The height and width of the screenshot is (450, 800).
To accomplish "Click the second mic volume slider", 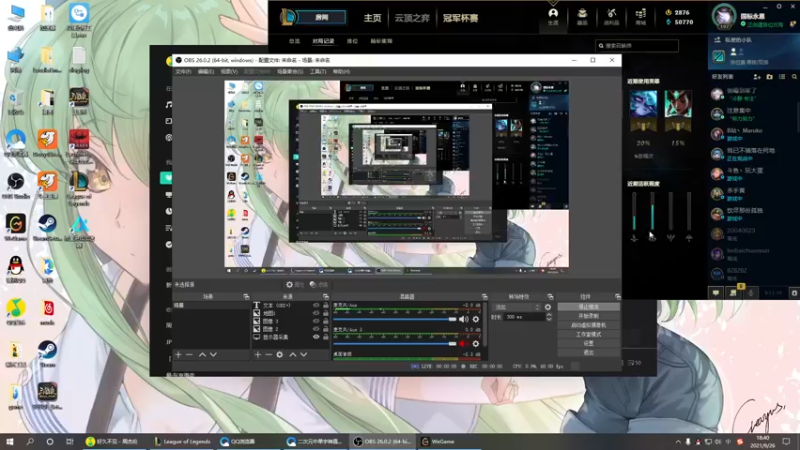I will point(395,344).
